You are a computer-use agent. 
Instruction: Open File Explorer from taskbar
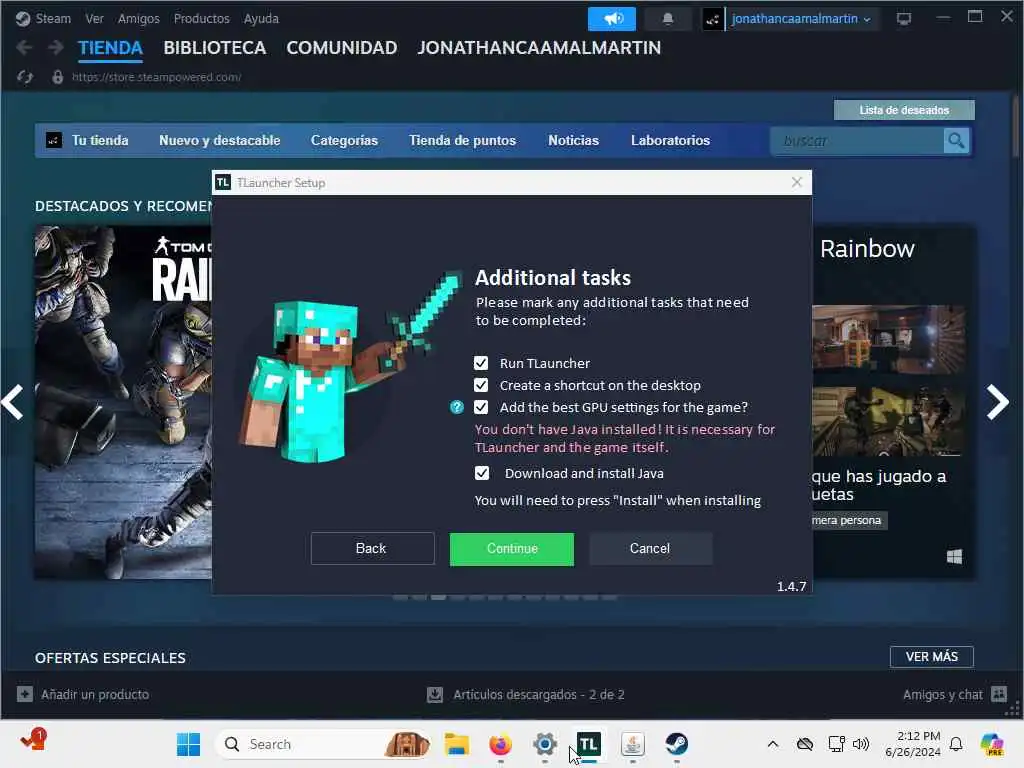pyautogui.click(x=456, y=744)
